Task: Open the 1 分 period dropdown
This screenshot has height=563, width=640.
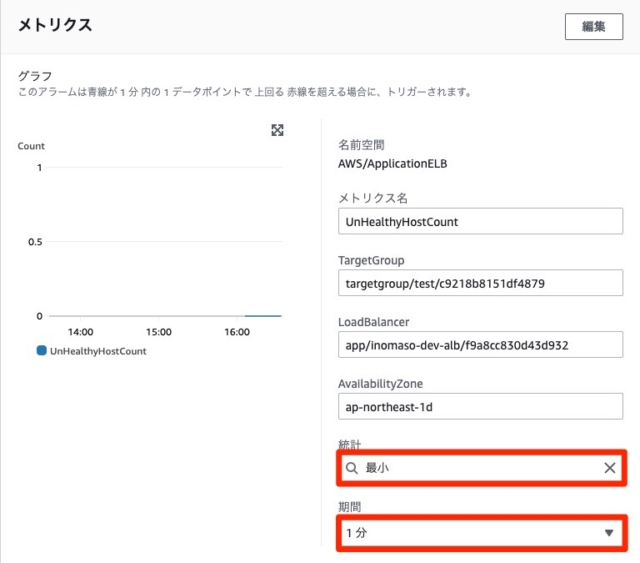Action: [481, 533]
